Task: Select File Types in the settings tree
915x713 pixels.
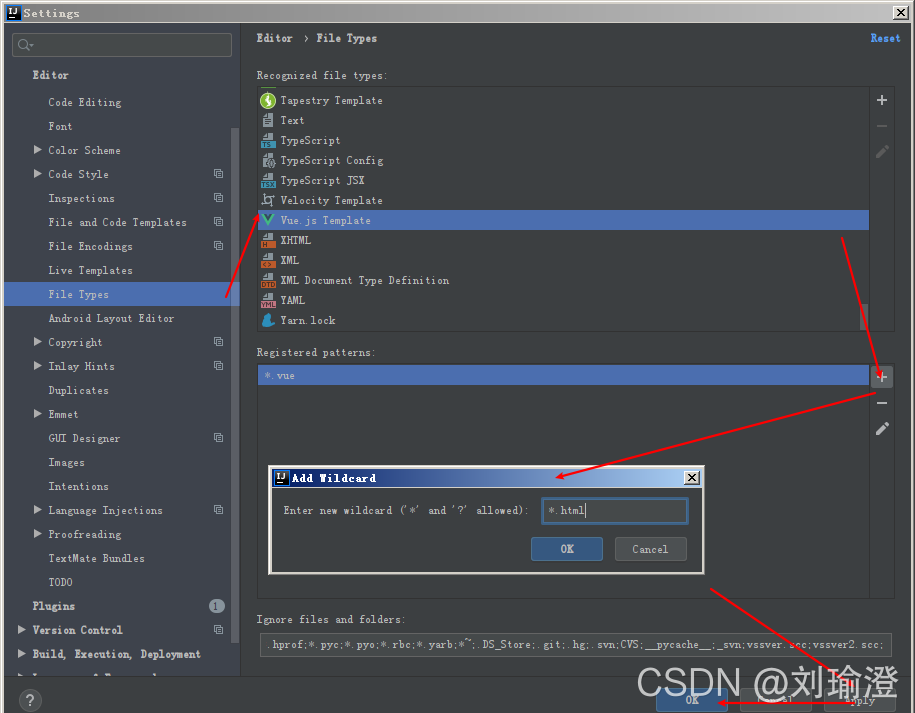Action: [121, 294]
